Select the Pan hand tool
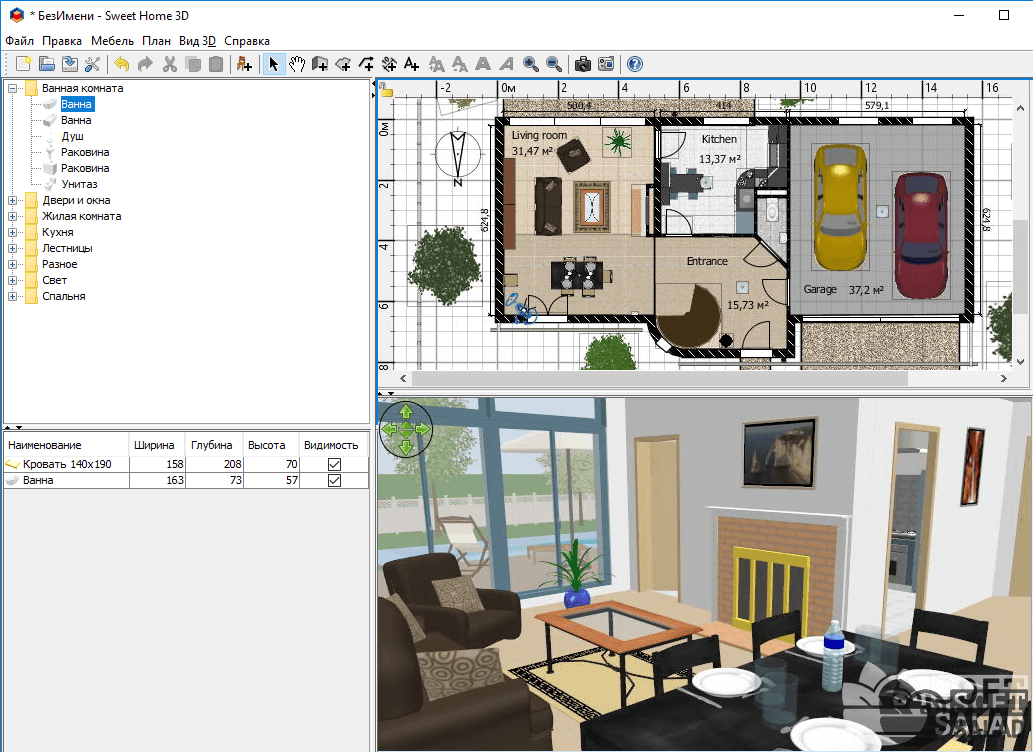1033x752 pixels. (297, 65)
